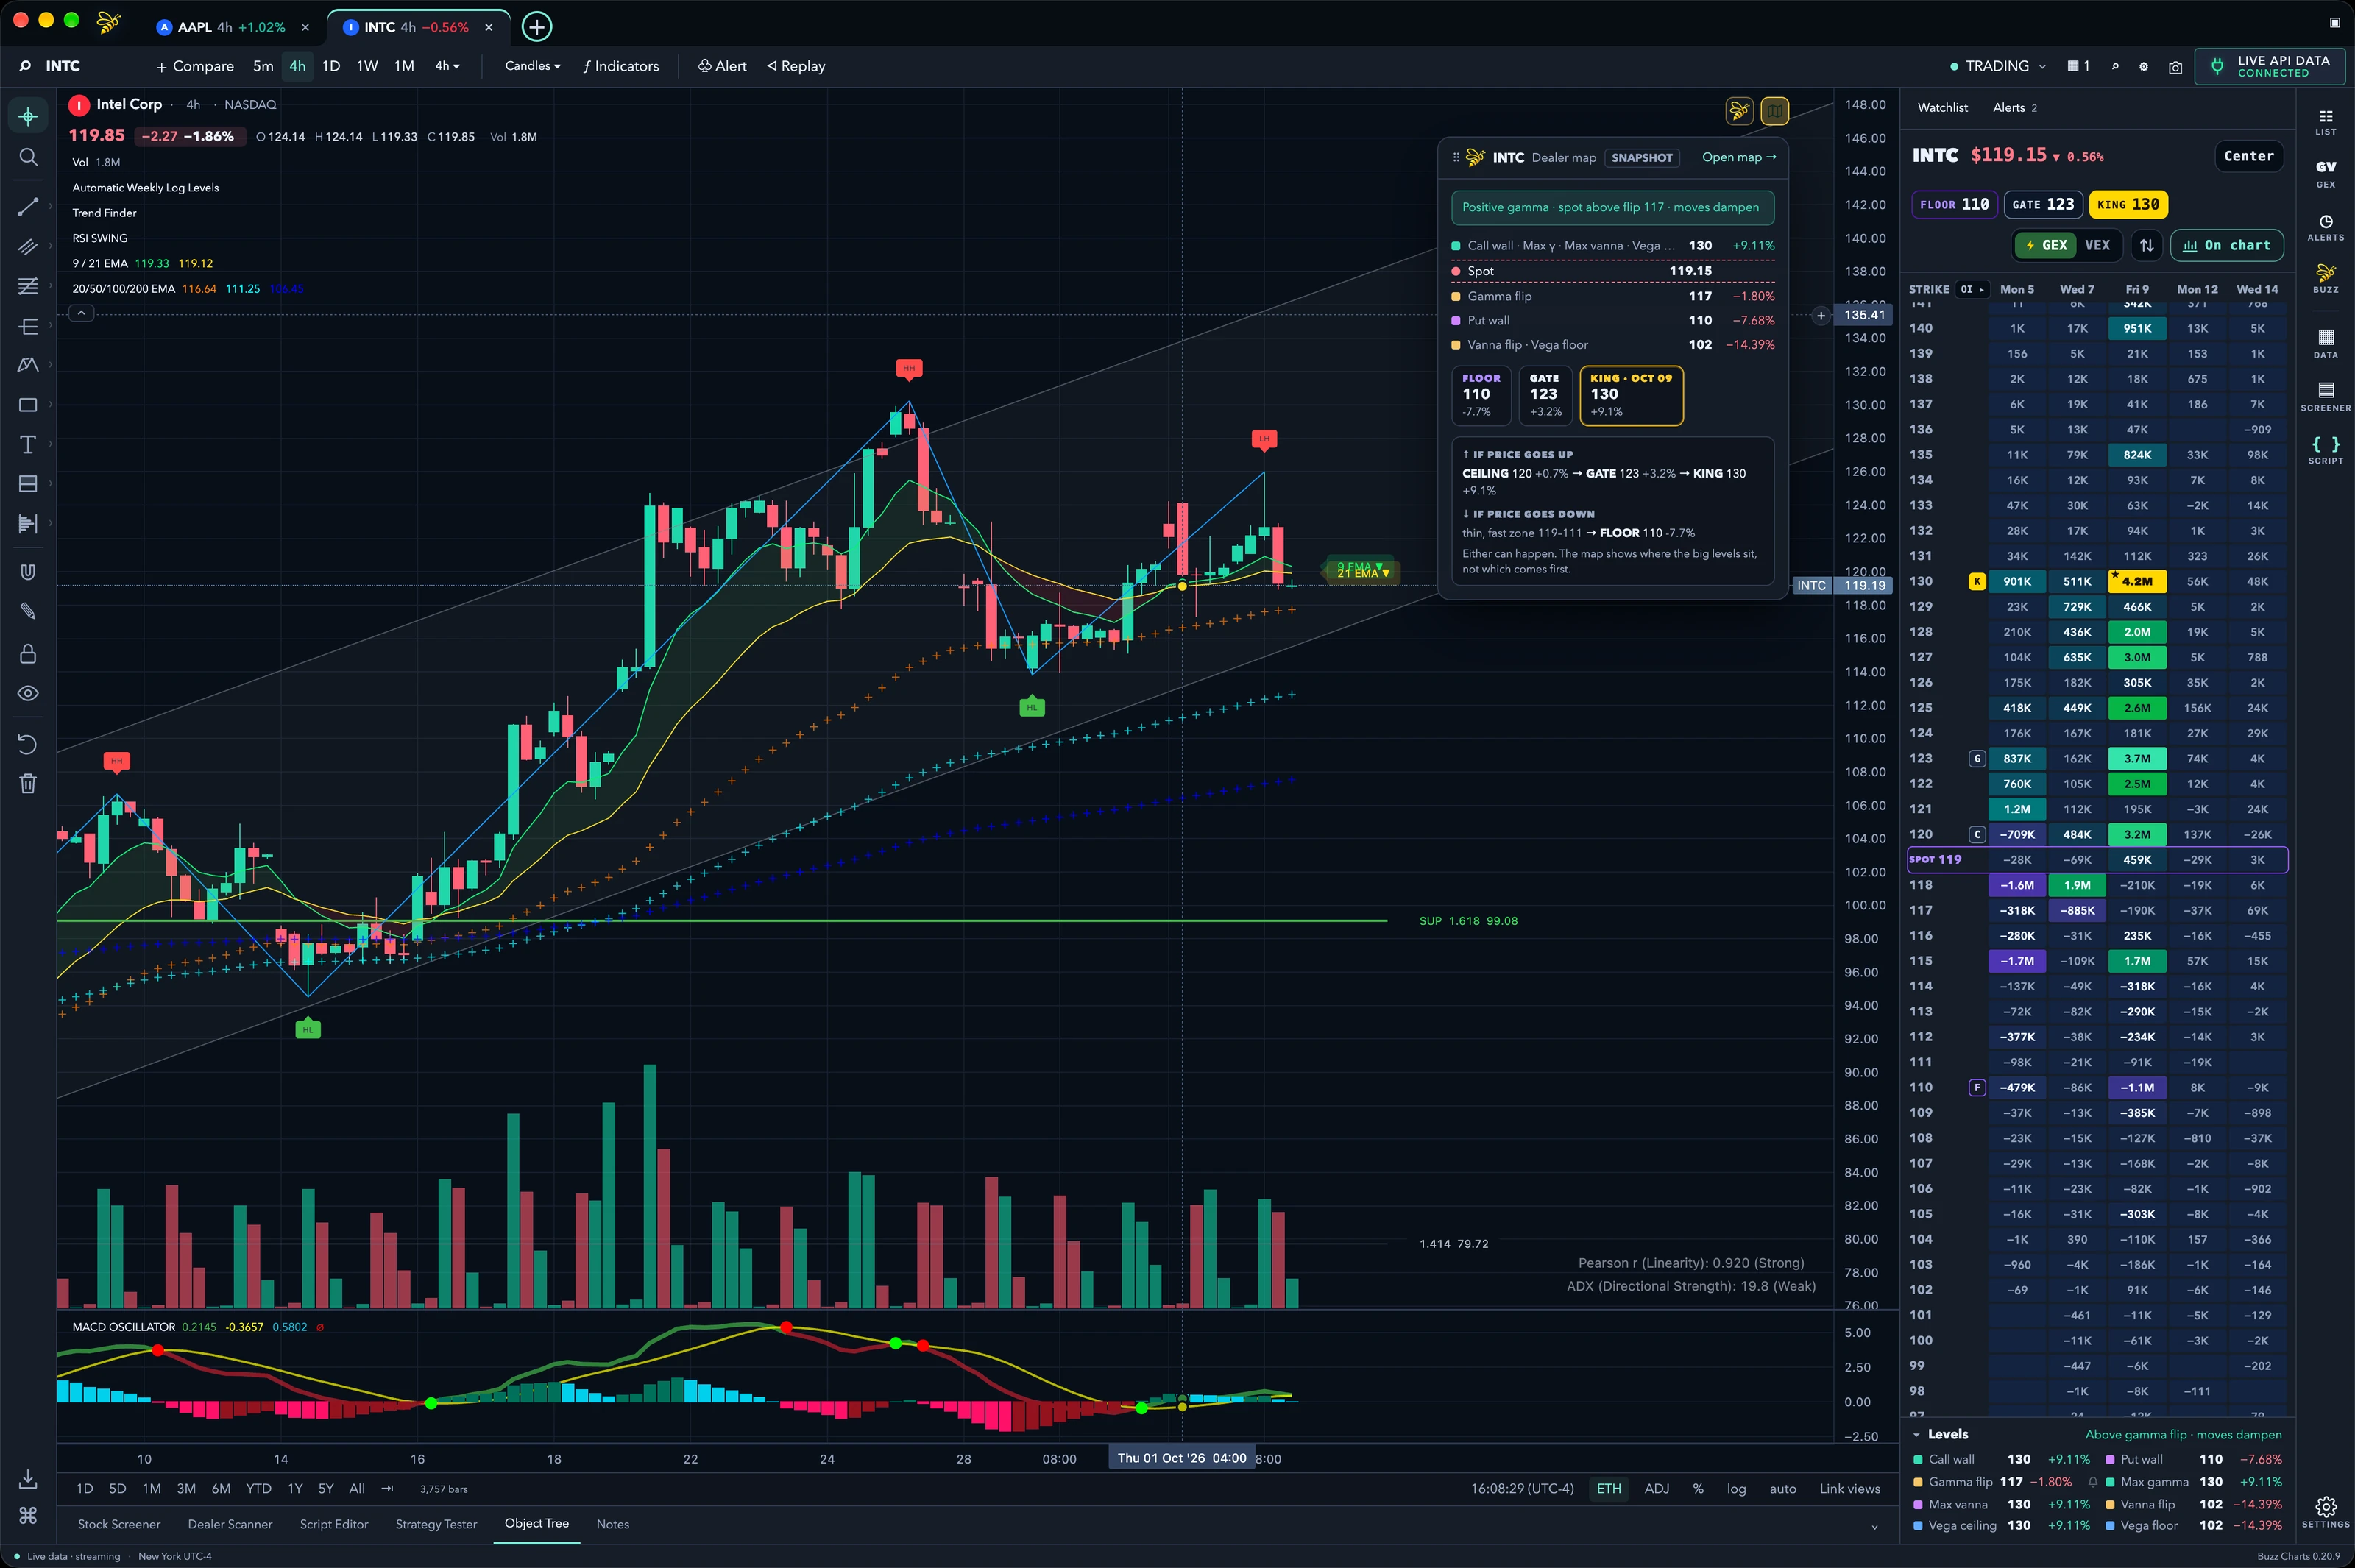Image resolution: width=2355 pixels, height=1568 pixels.
Task: Open the Stock Screener tab
Action: point(119,1524)
